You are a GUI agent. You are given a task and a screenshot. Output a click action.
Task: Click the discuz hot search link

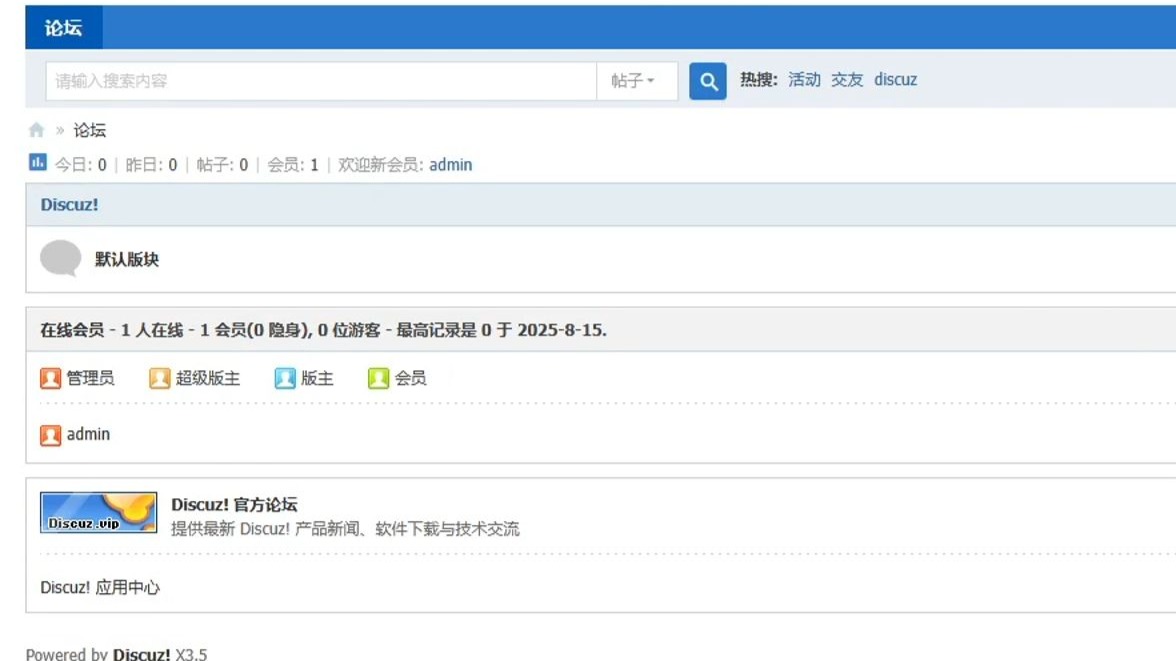tap(896, 80)
